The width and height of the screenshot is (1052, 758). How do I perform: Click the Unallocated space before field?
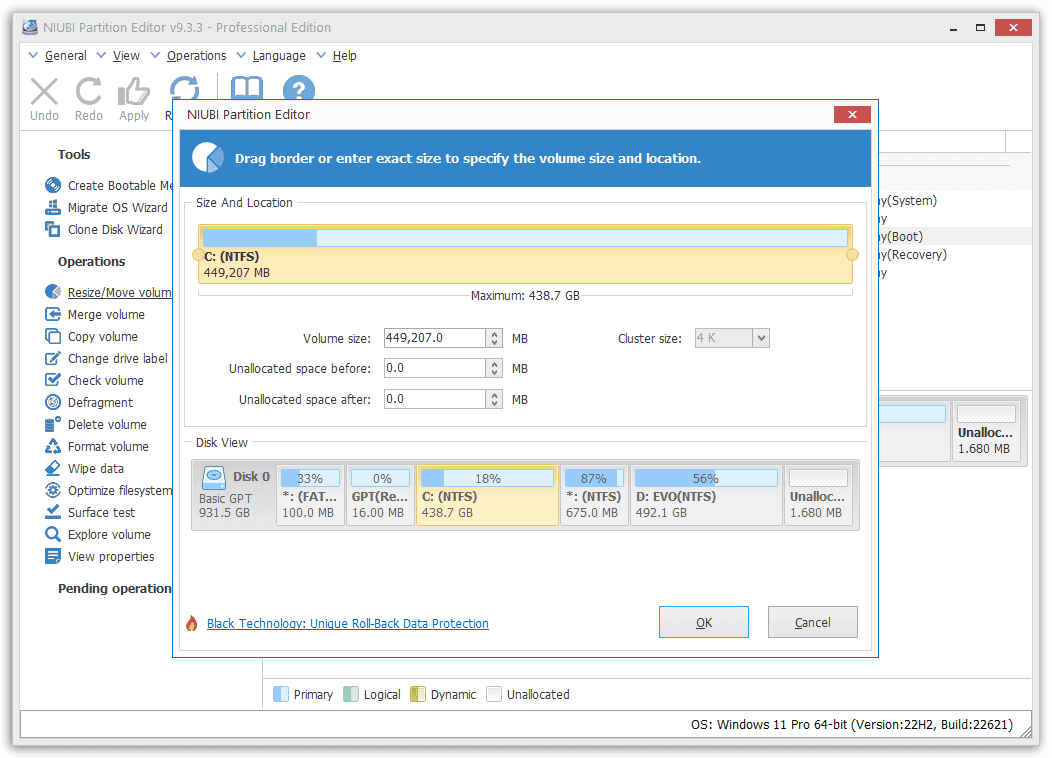435,368
